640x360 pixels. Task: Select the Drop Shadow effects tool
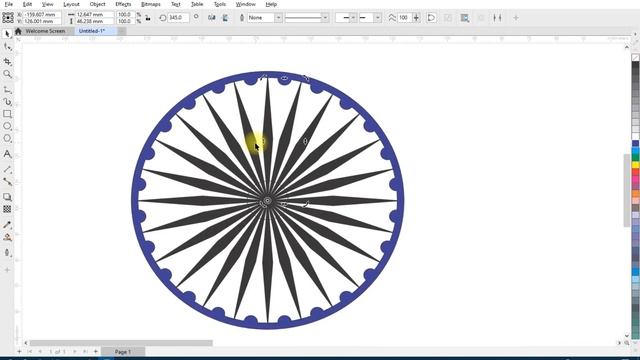[7, 197]
